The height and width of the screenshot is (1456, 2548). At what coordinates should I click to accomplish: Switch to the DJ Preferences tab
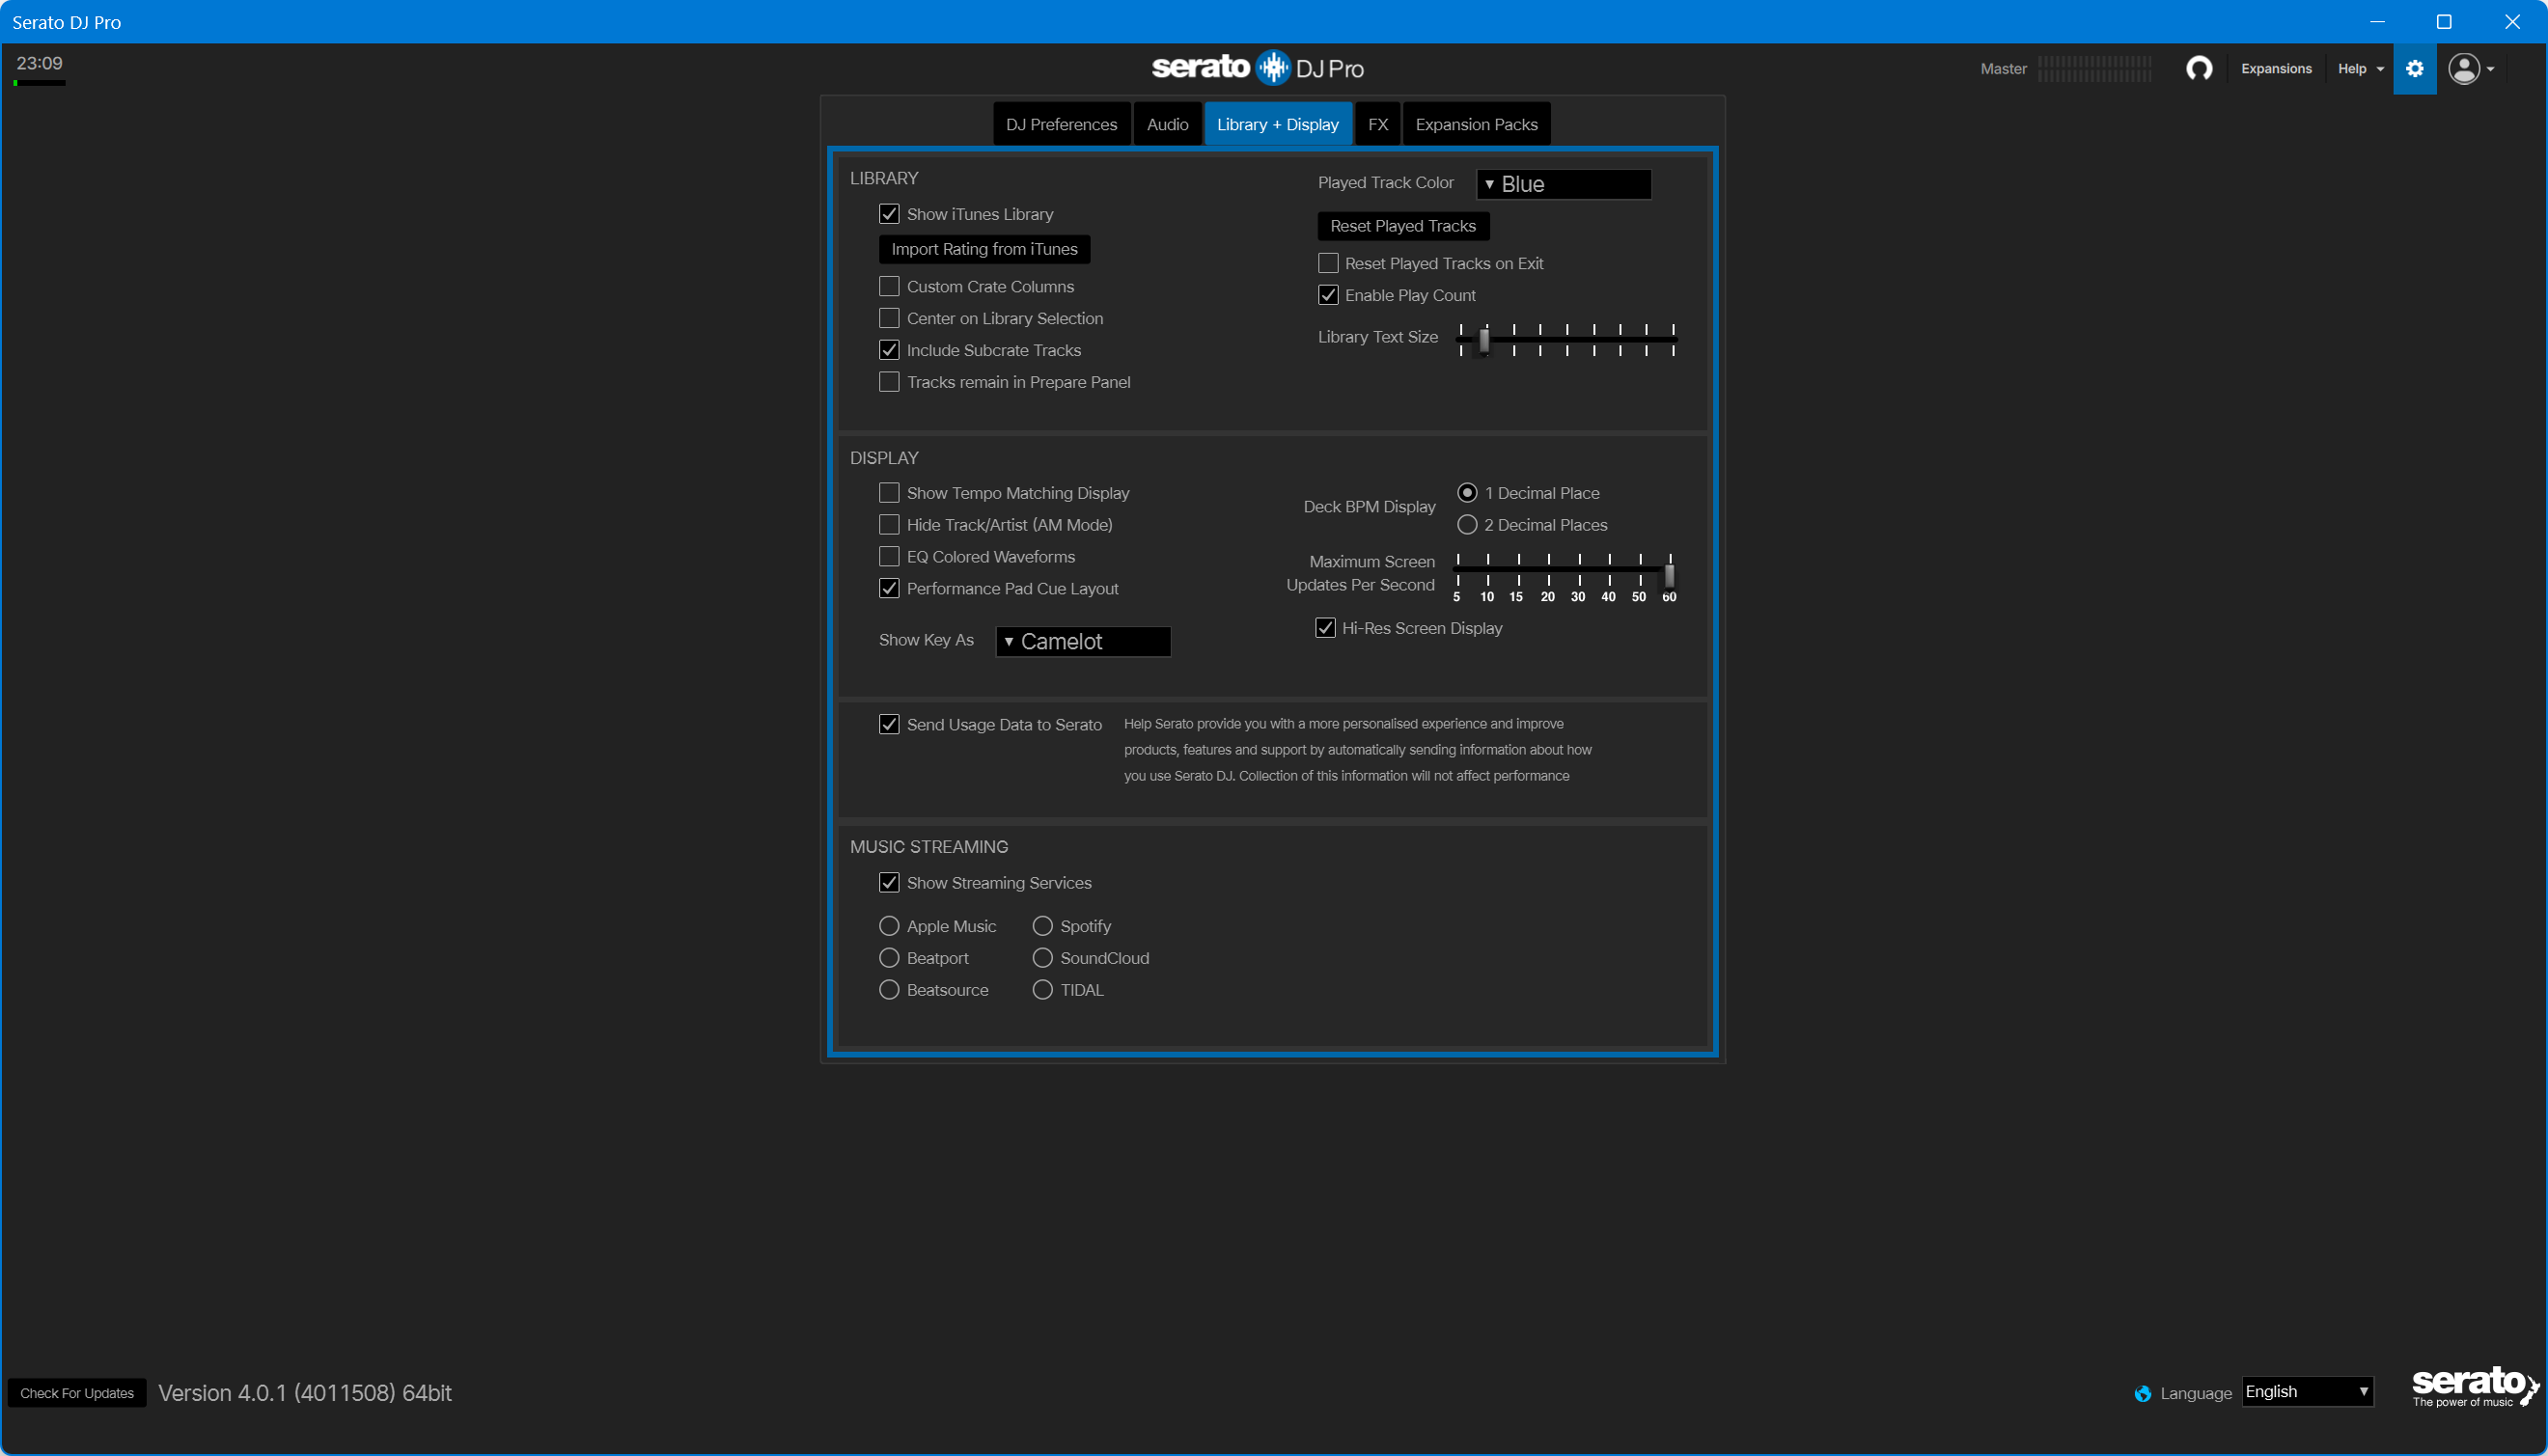(1060, 124)
